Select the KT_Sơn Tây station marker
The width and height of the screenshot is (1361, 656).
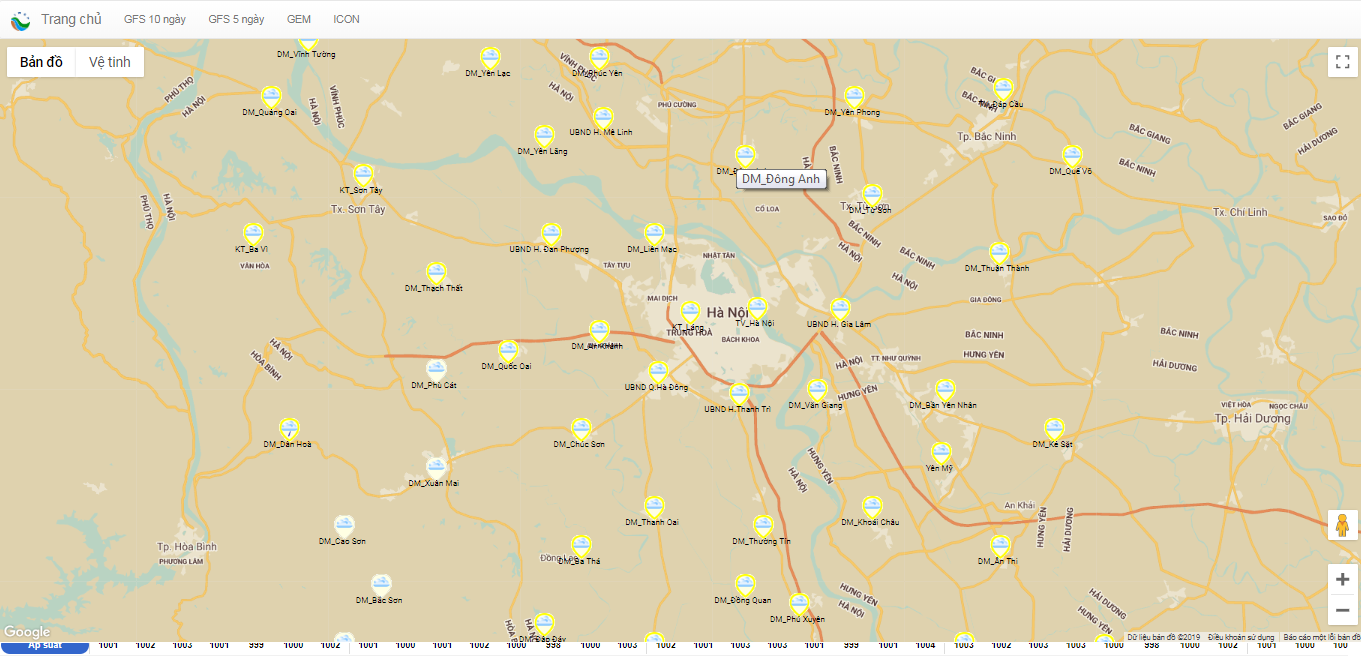[363, 175]
